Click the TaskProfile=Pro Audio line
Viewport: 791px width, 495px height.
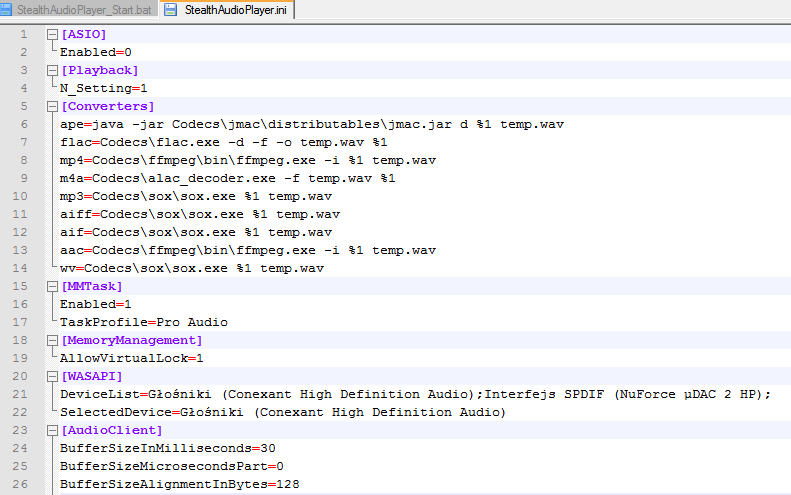tap(144, 322)
